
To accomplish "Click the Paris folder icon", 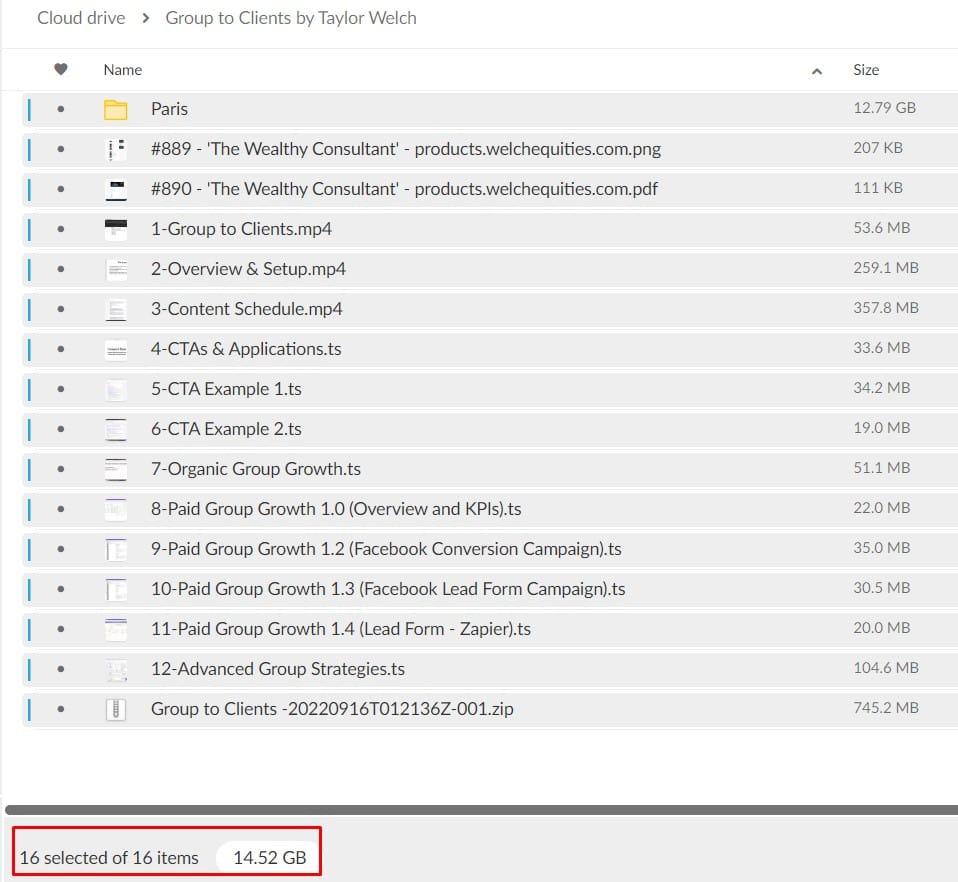I will tap(116, 109).
